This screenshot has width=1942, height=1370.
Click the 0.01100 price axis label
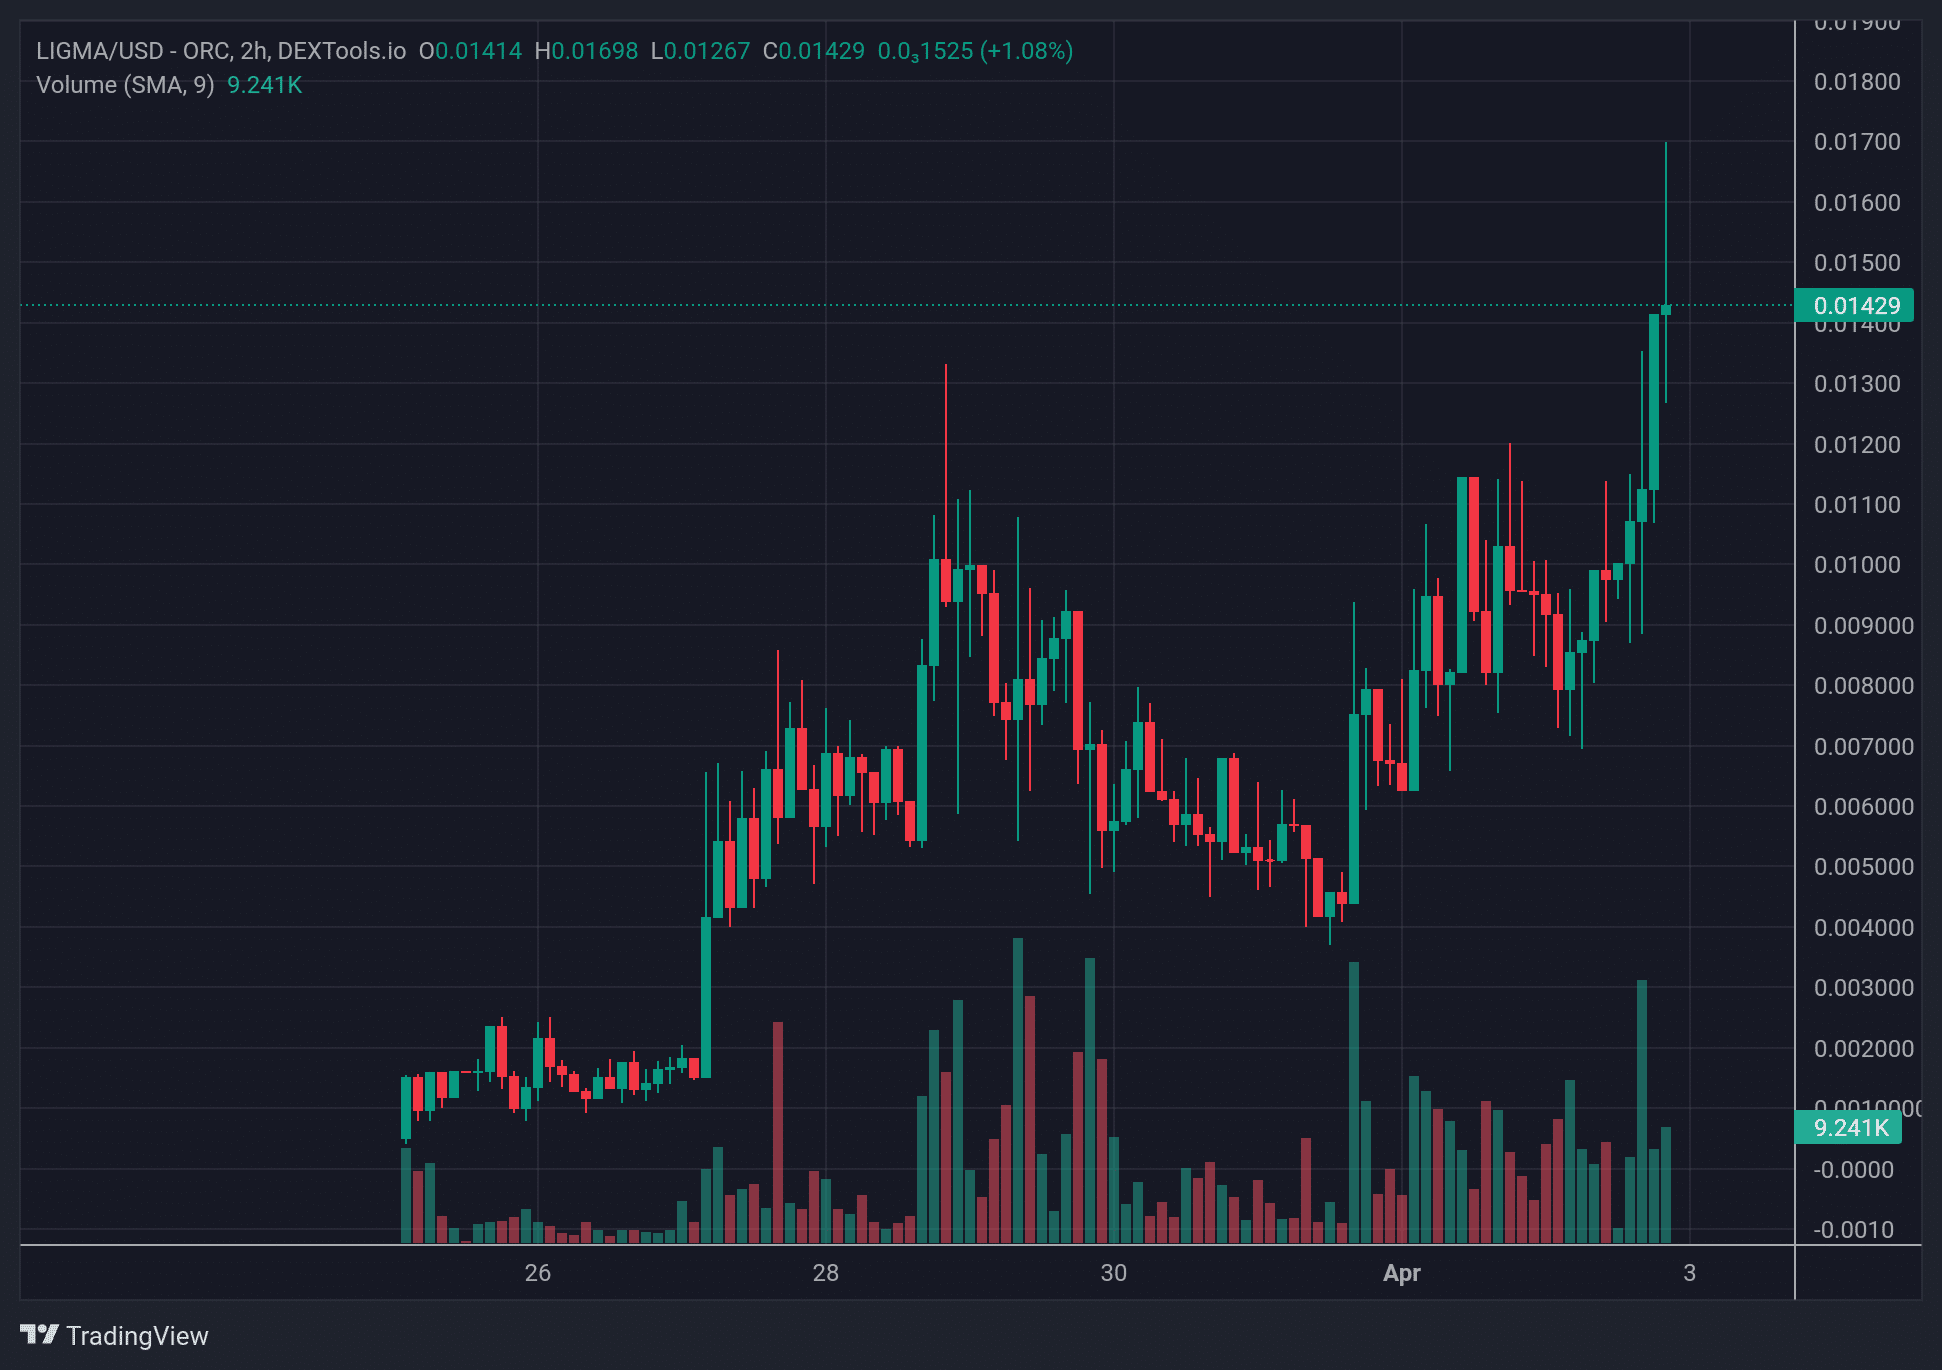coord(1857,505)
